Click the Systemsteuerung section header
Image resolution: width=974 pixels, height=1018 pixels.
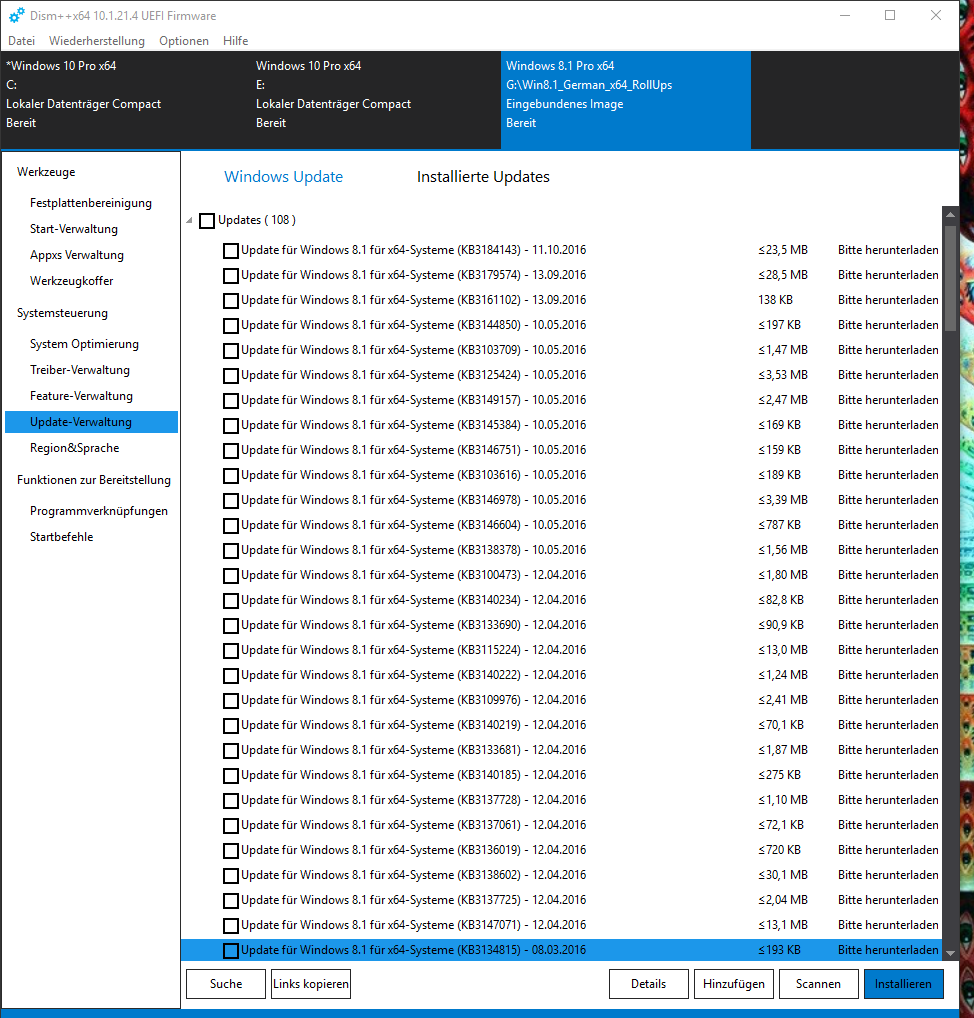coord(62,313)
